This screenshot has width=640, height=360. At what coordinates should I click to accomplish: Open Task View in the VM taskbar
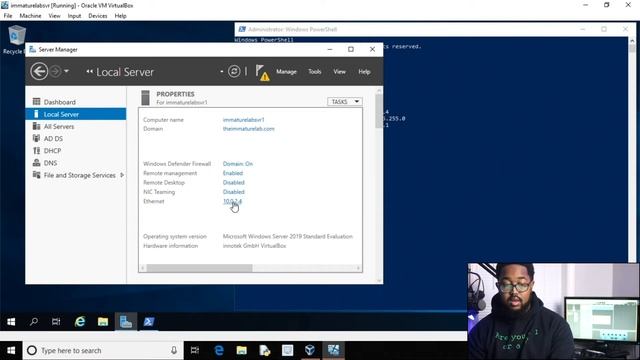(56, 322)
